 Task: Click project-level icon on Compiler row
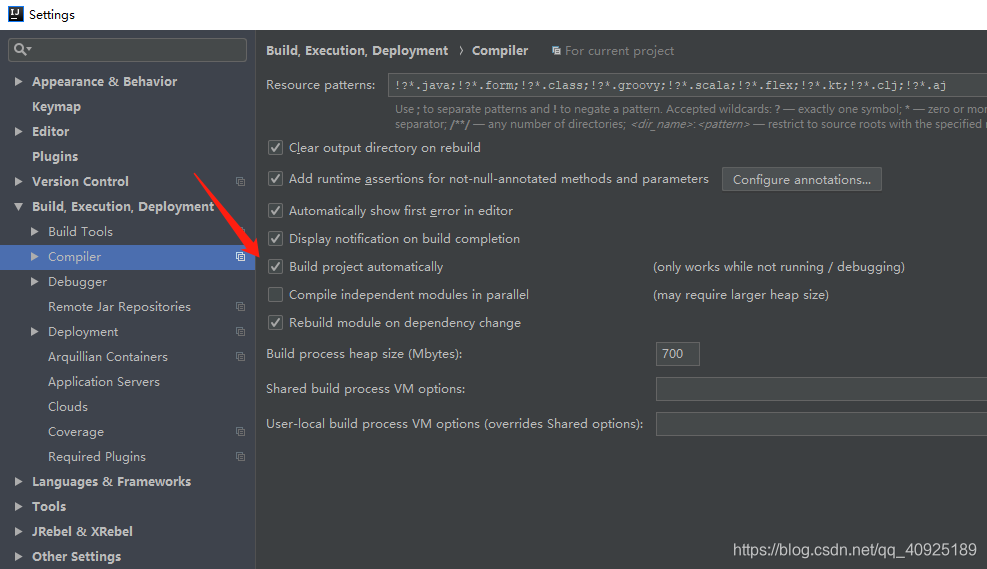point(240,256)
